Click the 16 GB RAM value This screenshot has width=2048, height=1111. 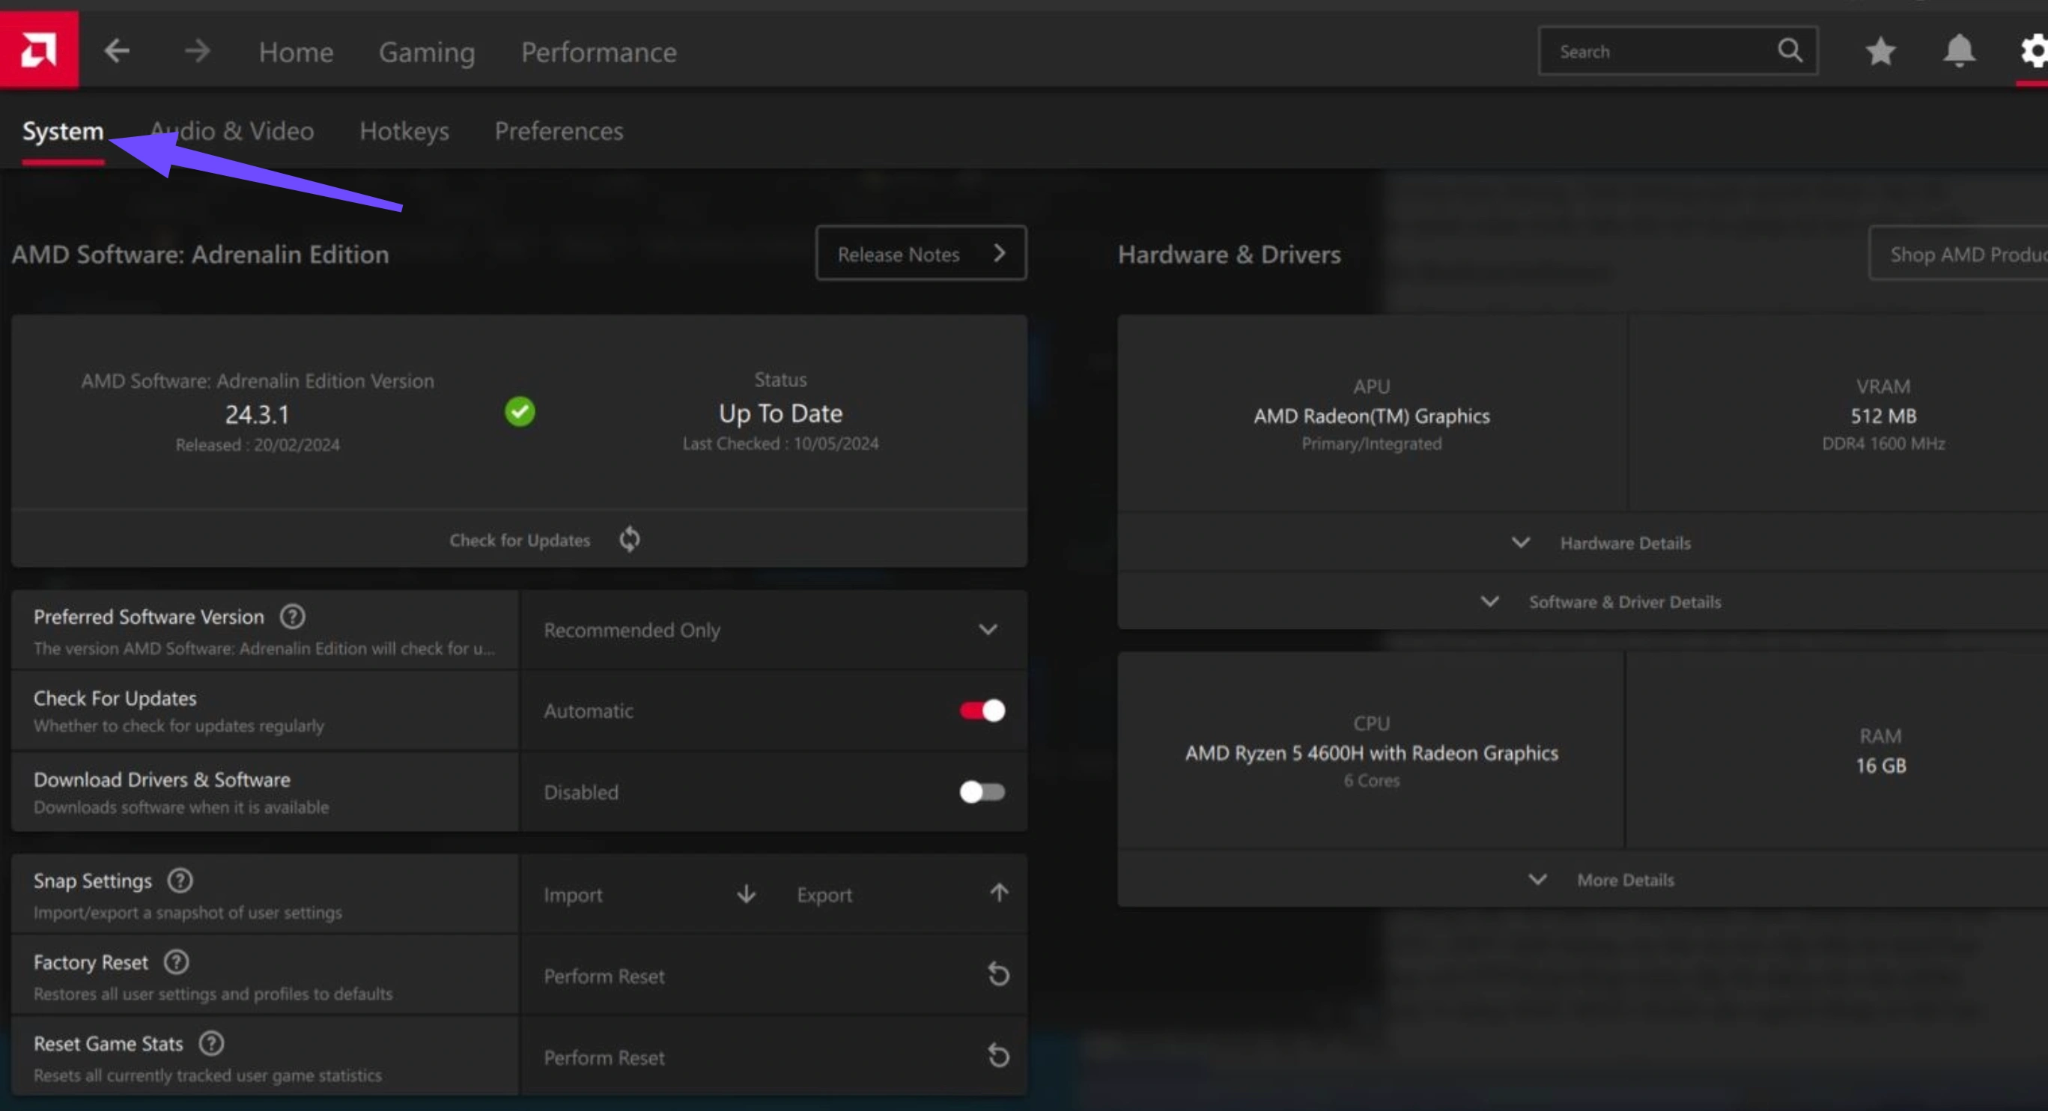1881,765
